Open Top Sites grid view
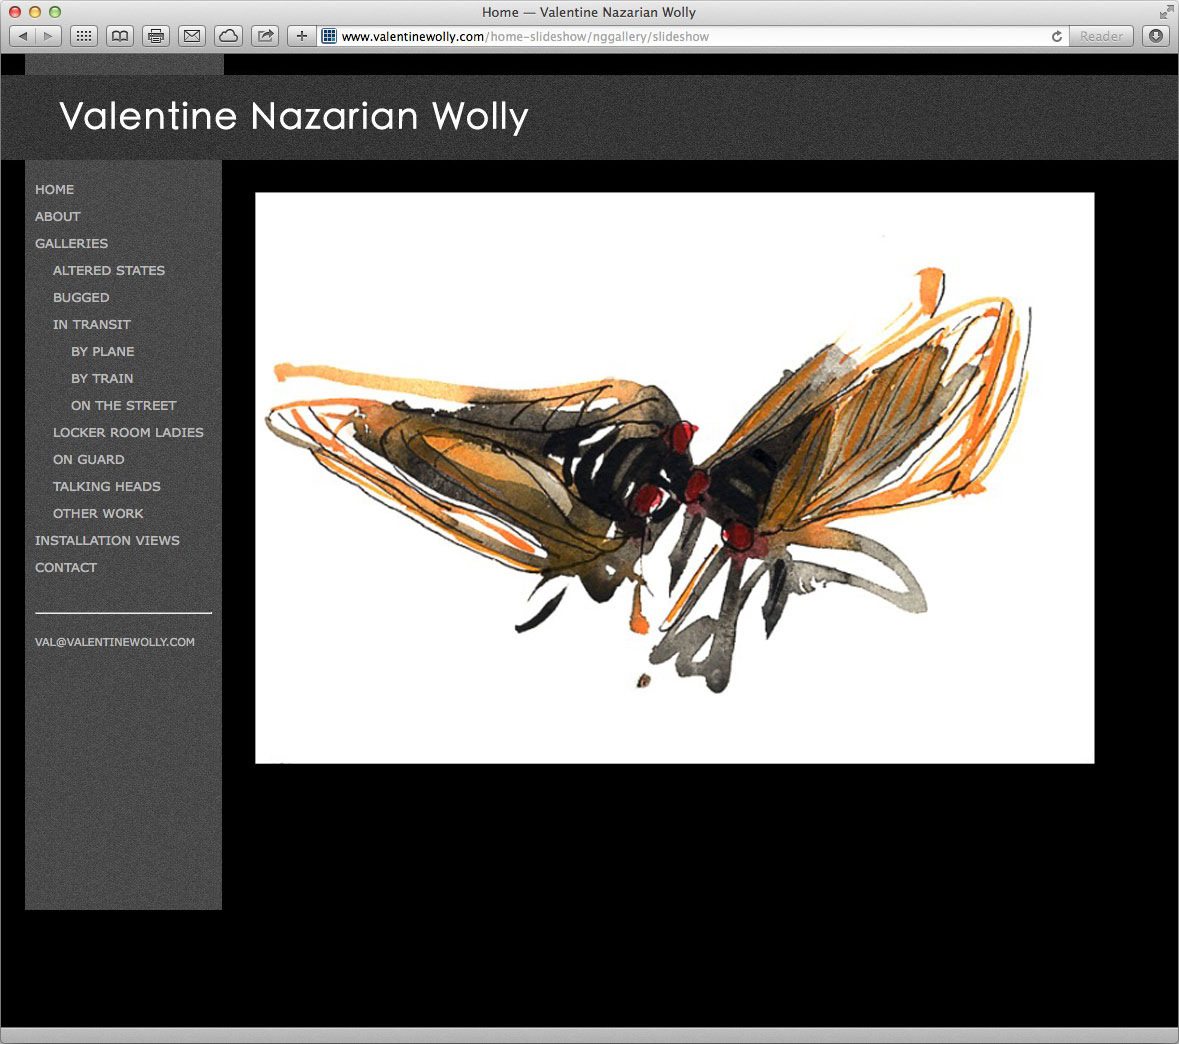 coord(84,36)
